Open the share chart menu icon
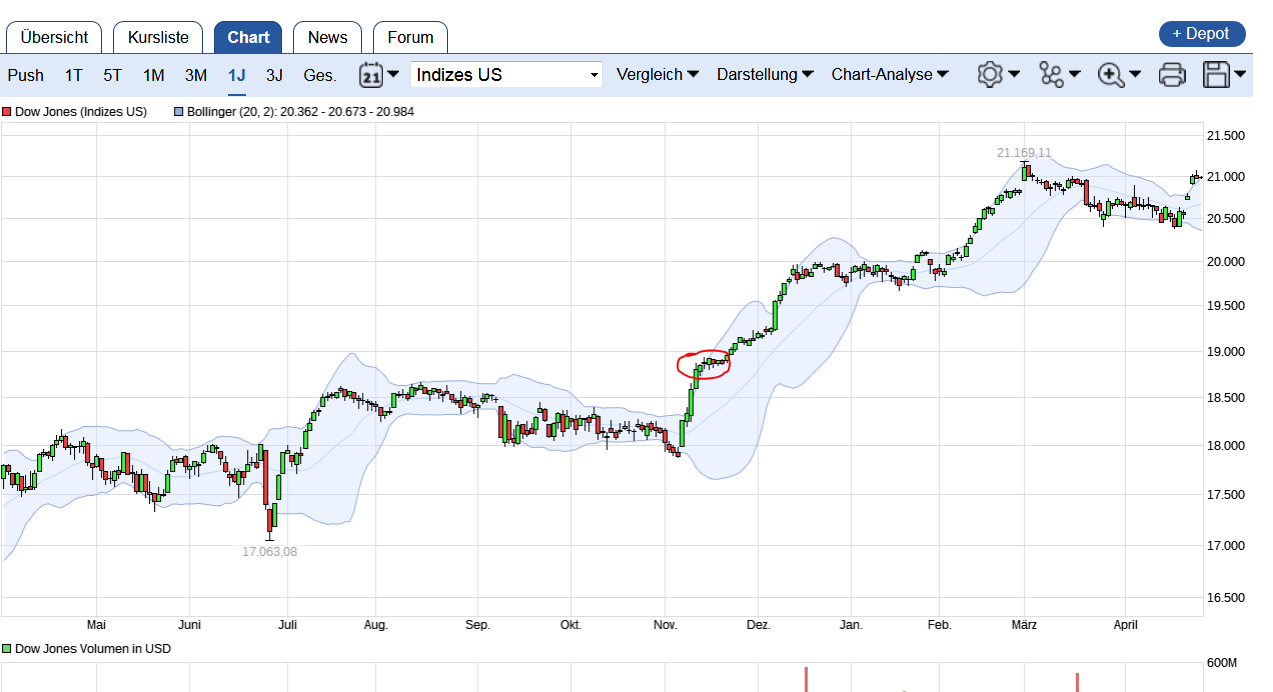The height and width of the screenshot is (692, 1273). tap(1051, 74)
